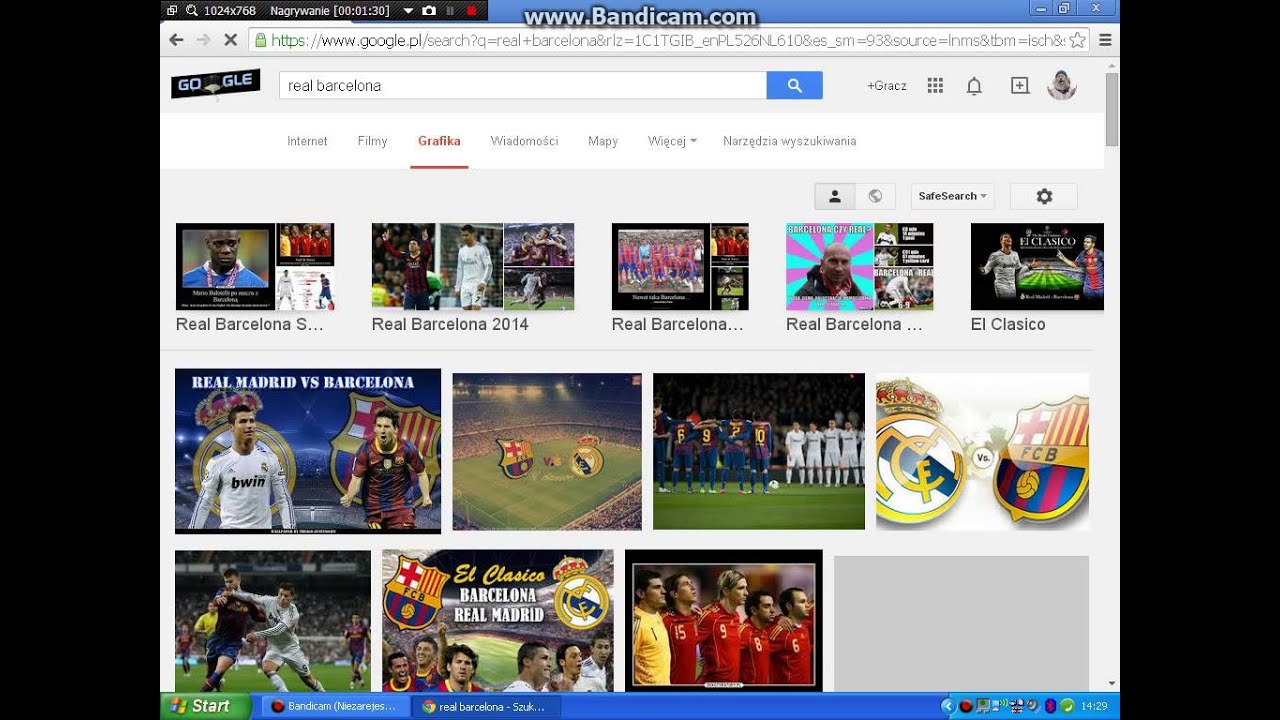Image resolution: width=1280 pixels, height=720 pixels.
Task: Open SafeSearch dropdown
Action: [x=953, y=196]
